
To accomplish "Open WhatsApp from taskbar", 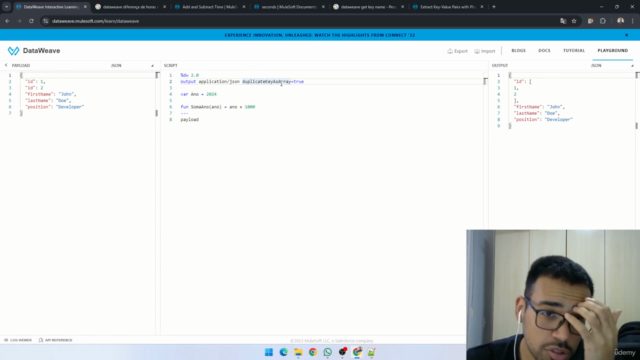I will [327, 352].
